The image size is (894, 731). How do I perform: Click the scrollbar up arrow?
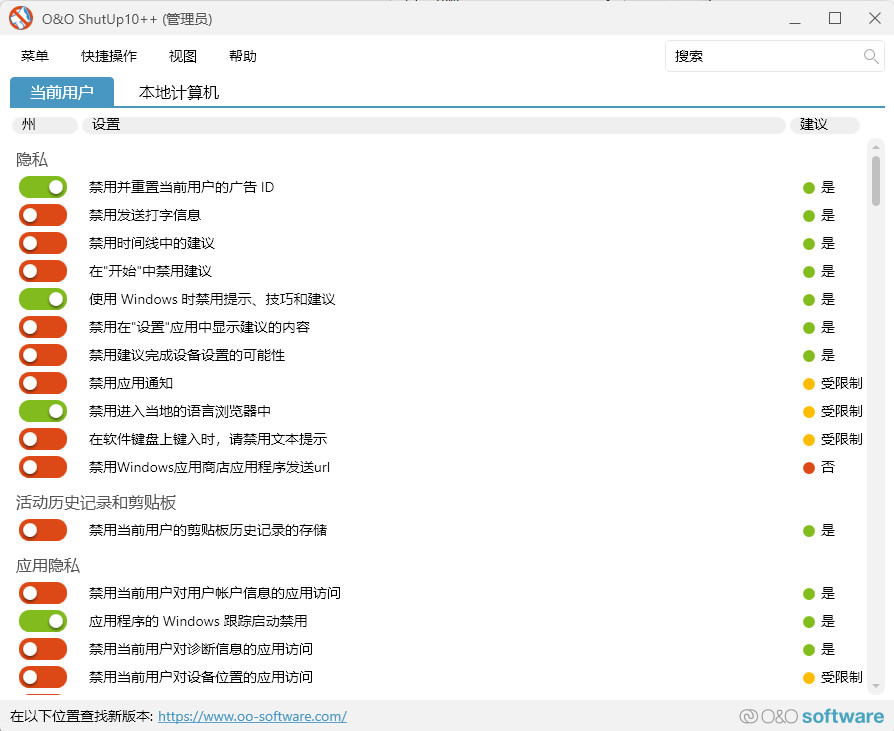tap(876, 147)
